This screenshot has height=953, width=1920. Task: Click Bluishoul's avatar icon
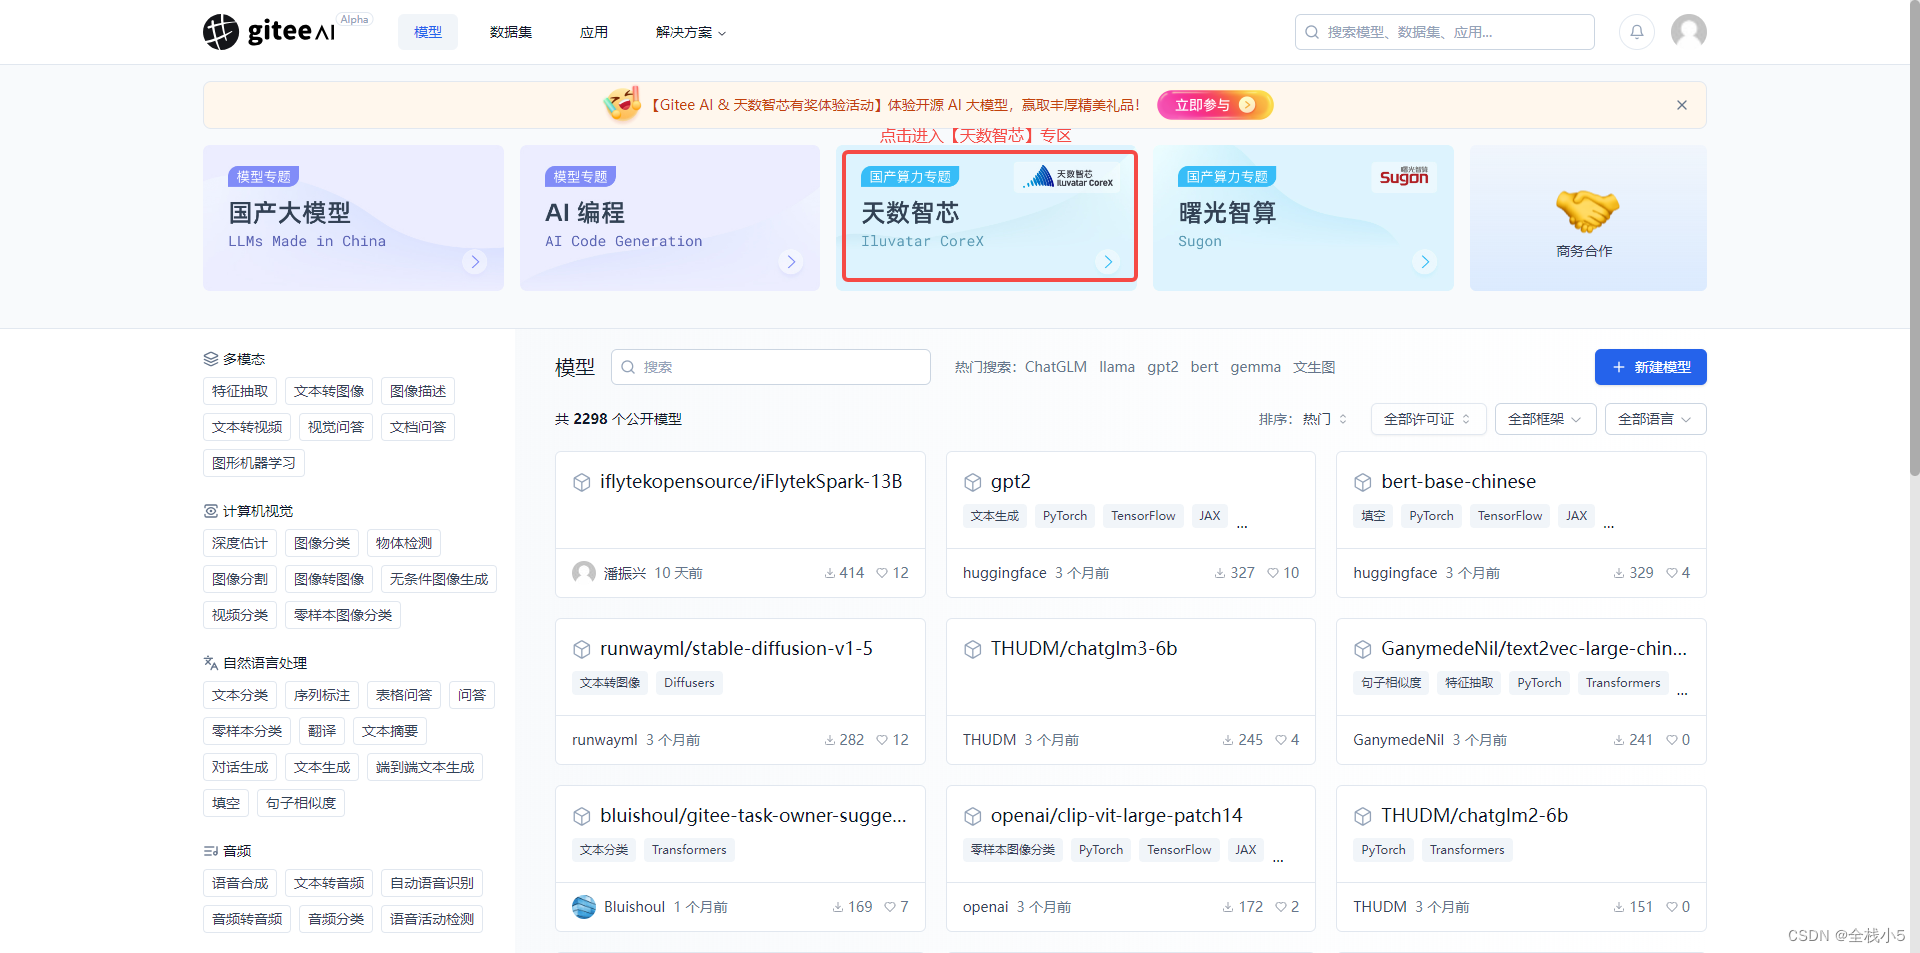click(584, 907)
